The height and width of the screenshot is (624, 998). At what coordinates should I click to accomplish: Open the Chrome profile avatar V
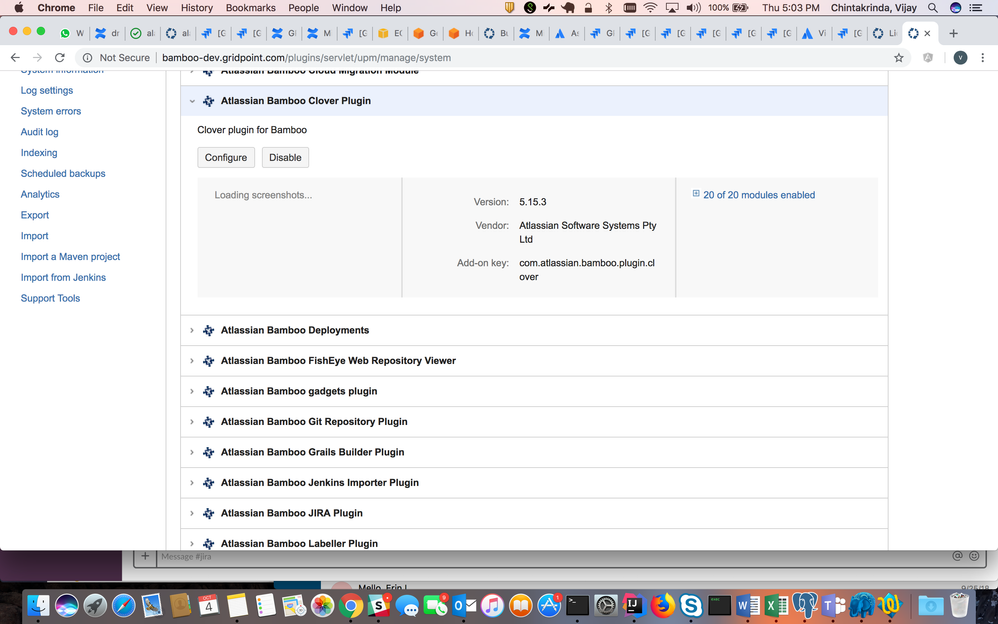960,58
